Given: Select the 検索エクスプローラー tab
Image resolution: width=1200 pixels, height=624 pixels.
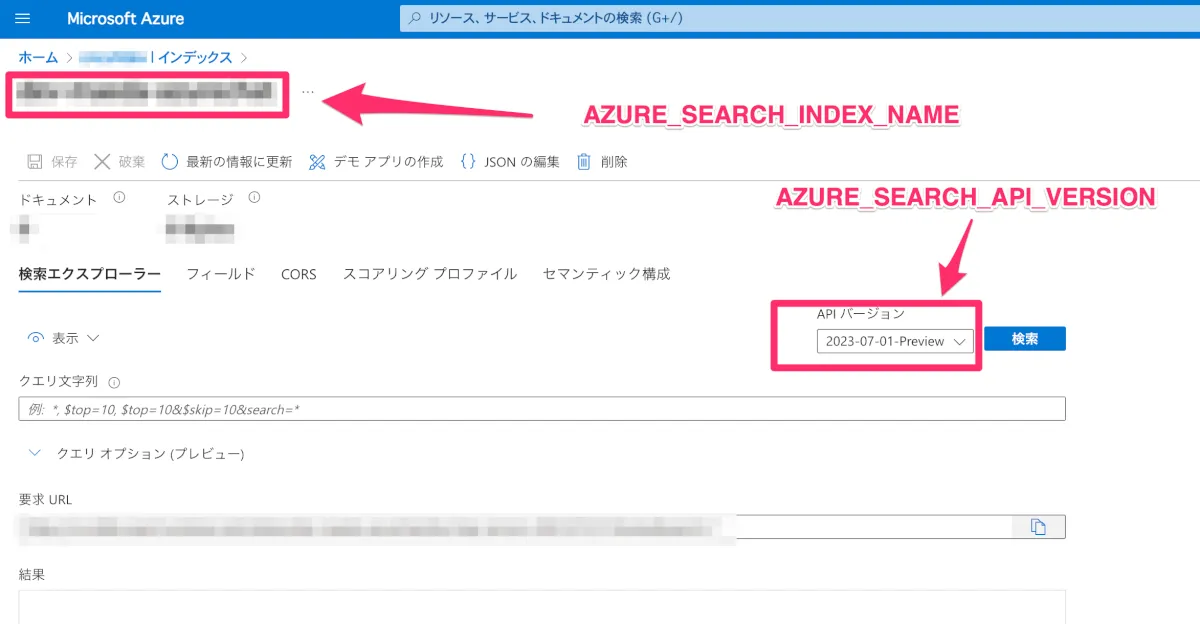Looking at the screenshot, I should coord(89,274).
